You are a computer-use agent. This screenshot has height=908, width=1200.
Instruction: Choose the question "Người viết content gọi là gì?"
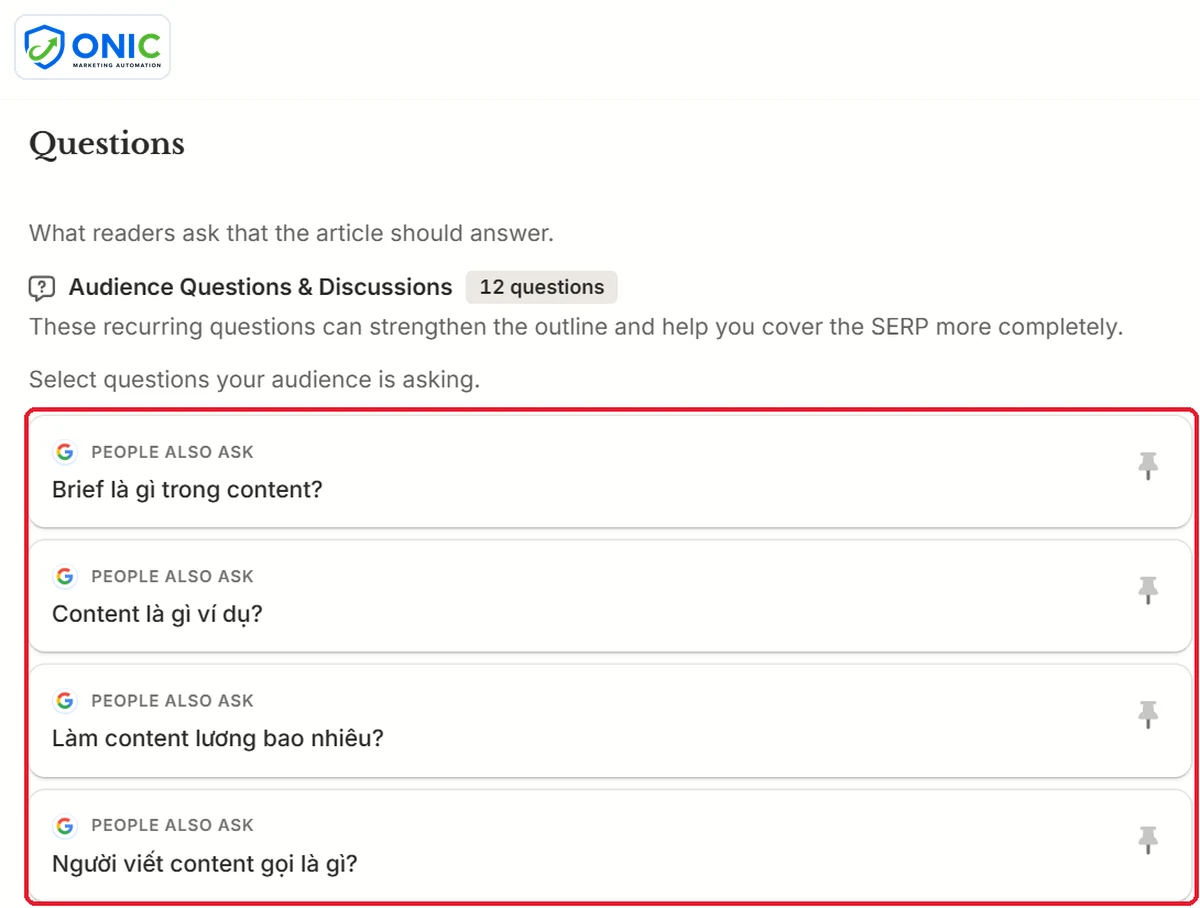(610, 845)
